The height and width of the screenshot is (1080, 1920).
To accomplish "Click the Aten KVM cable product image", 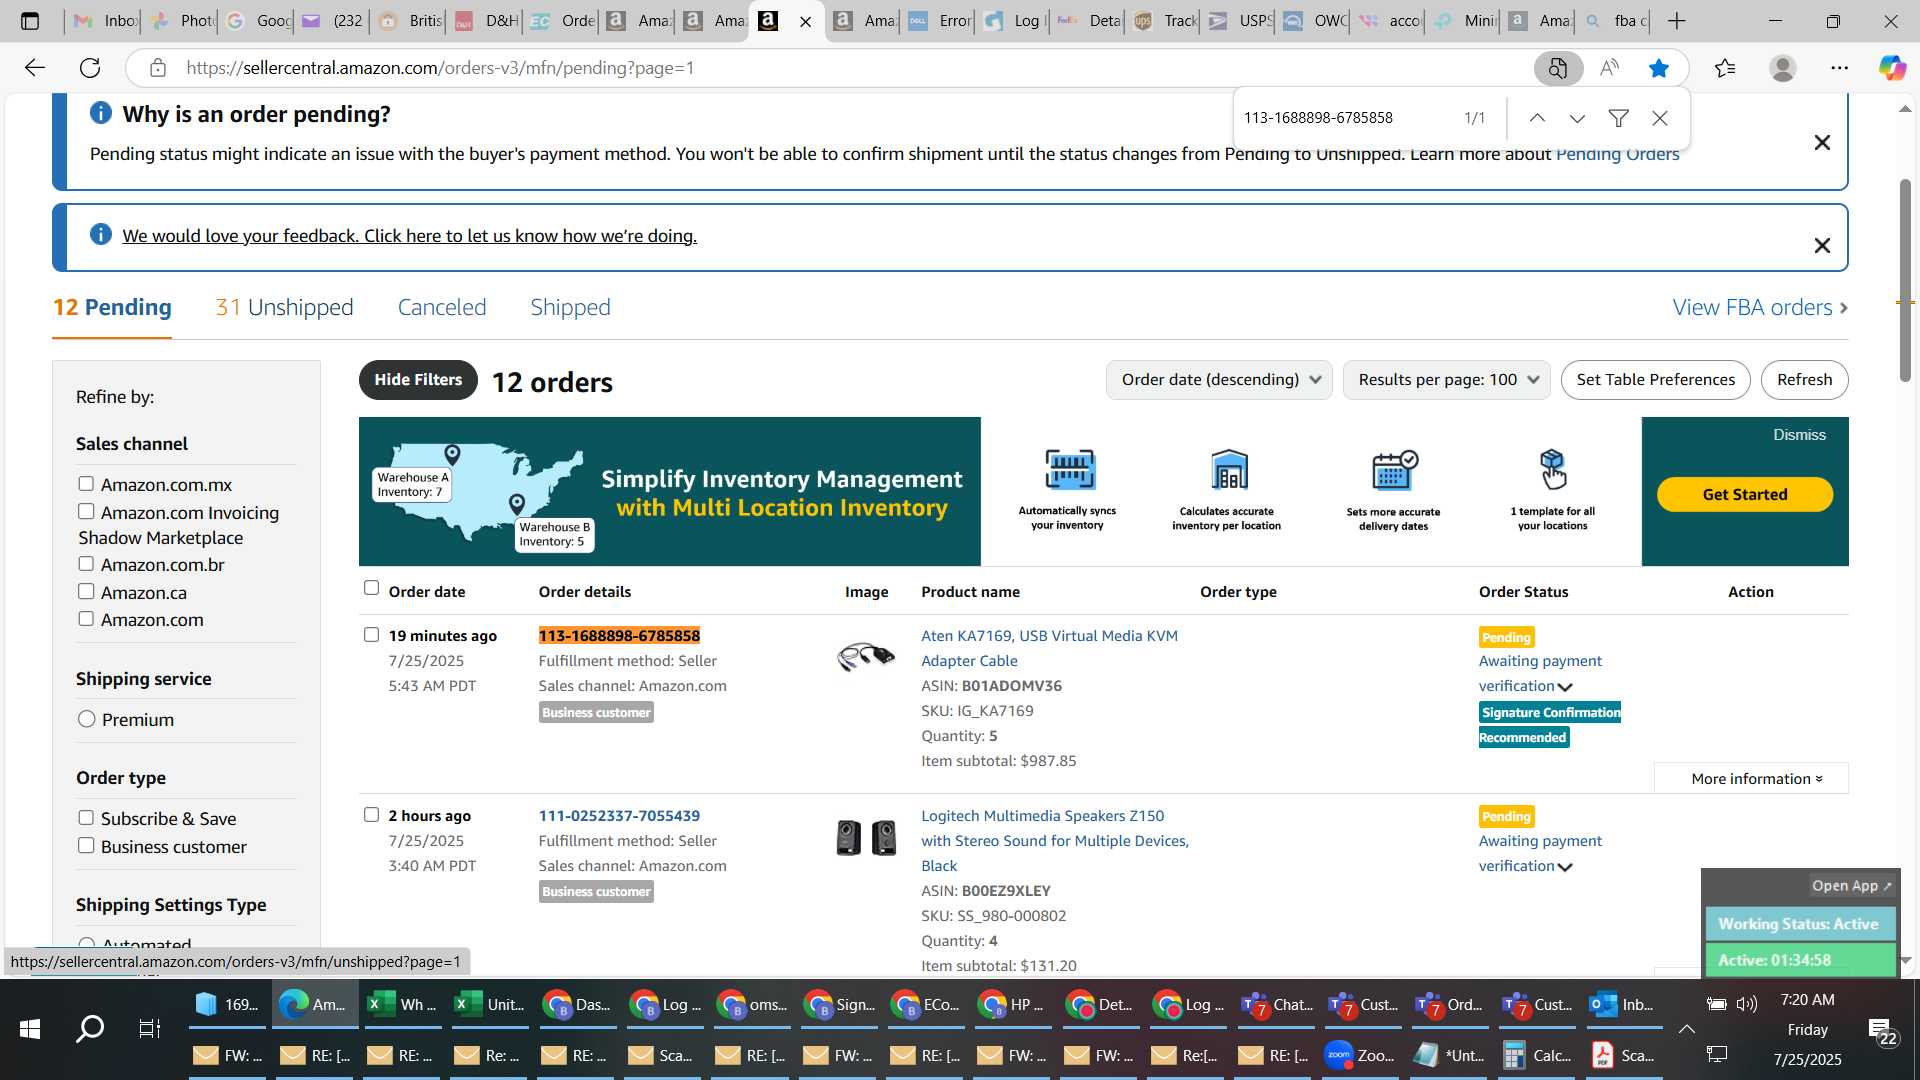I will pos(866,656).
